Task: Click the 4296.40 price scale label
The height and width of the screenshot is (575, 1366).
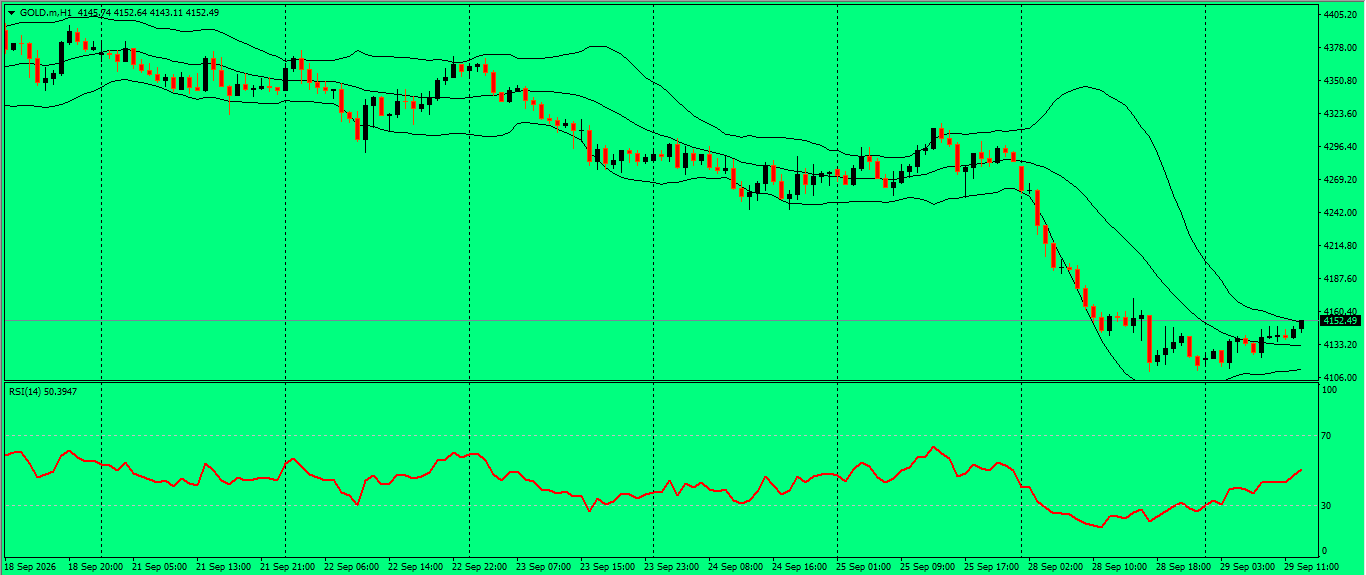Action: point(1339,147)
